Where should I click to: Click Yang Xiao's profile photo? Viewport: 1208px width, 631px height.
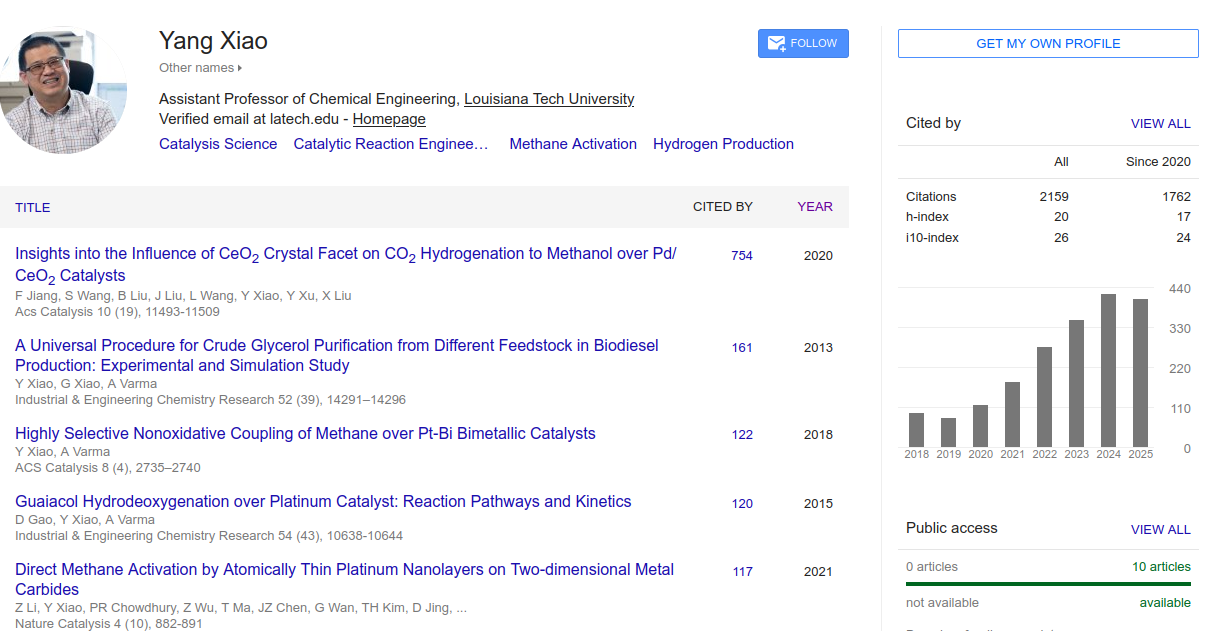pyautogui.click(x=64, y=90)
